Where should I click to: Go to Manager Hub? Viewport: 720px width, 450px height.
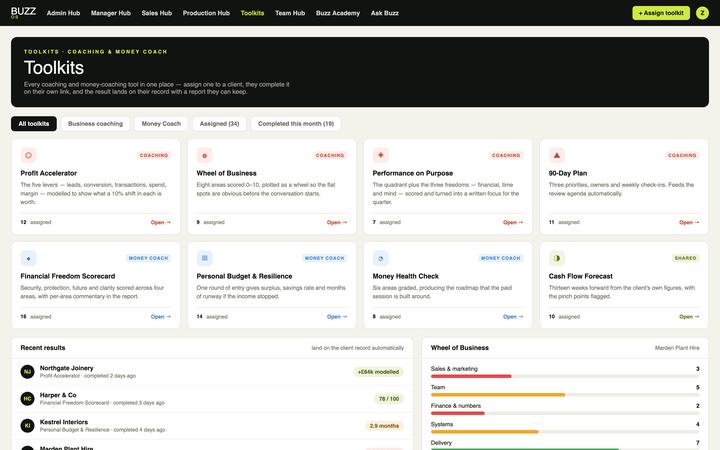(111, 13)
